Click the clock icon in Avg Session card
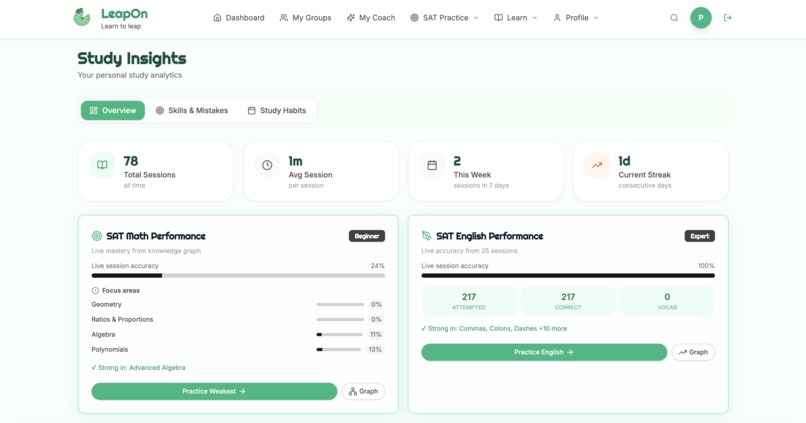This screenshot has height=423, width=806. pyautogui.click(x=267, y=165)
